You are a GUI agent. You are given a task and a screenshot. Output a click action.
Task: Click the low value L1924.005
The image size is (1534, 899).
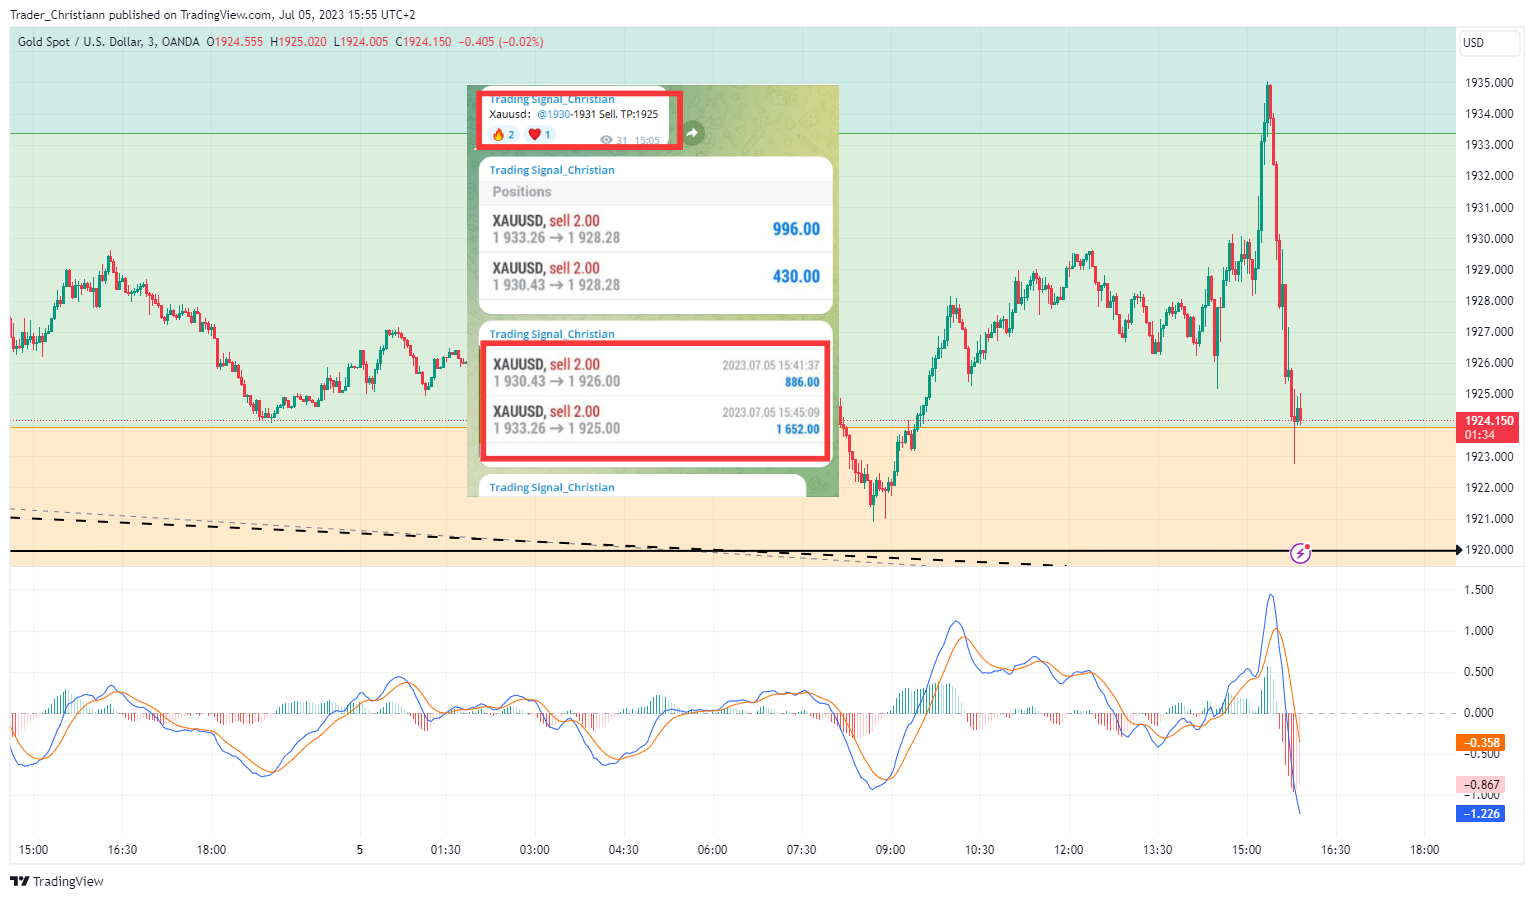tap(360, 42)
